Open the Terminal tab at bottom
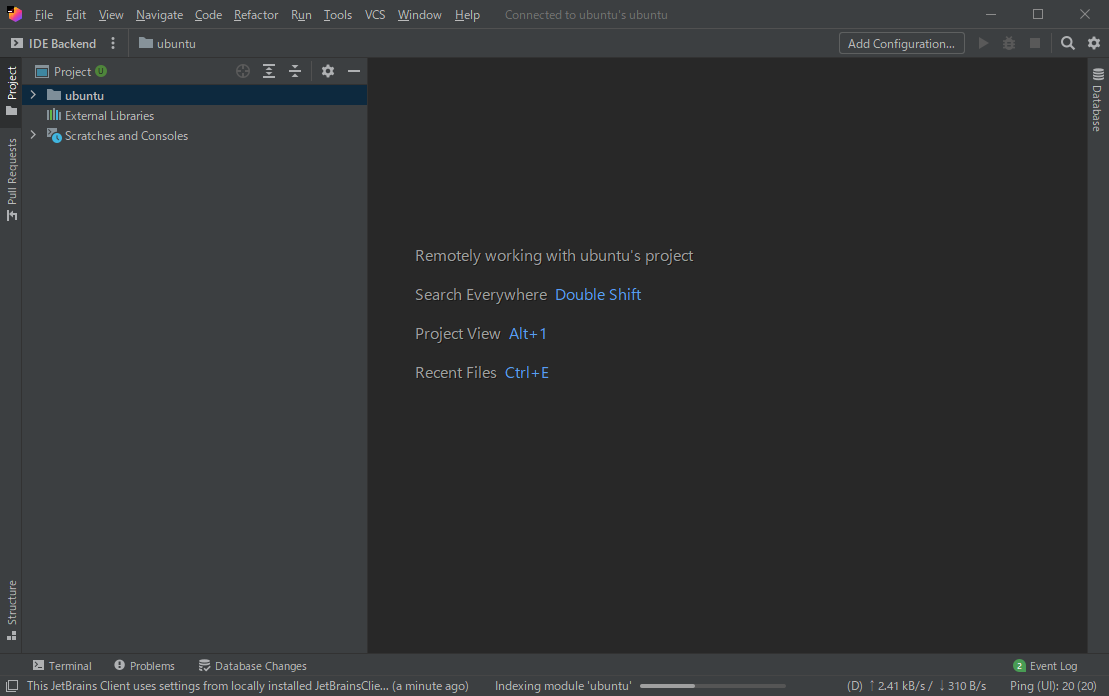1109x696 pixels. 62,666
